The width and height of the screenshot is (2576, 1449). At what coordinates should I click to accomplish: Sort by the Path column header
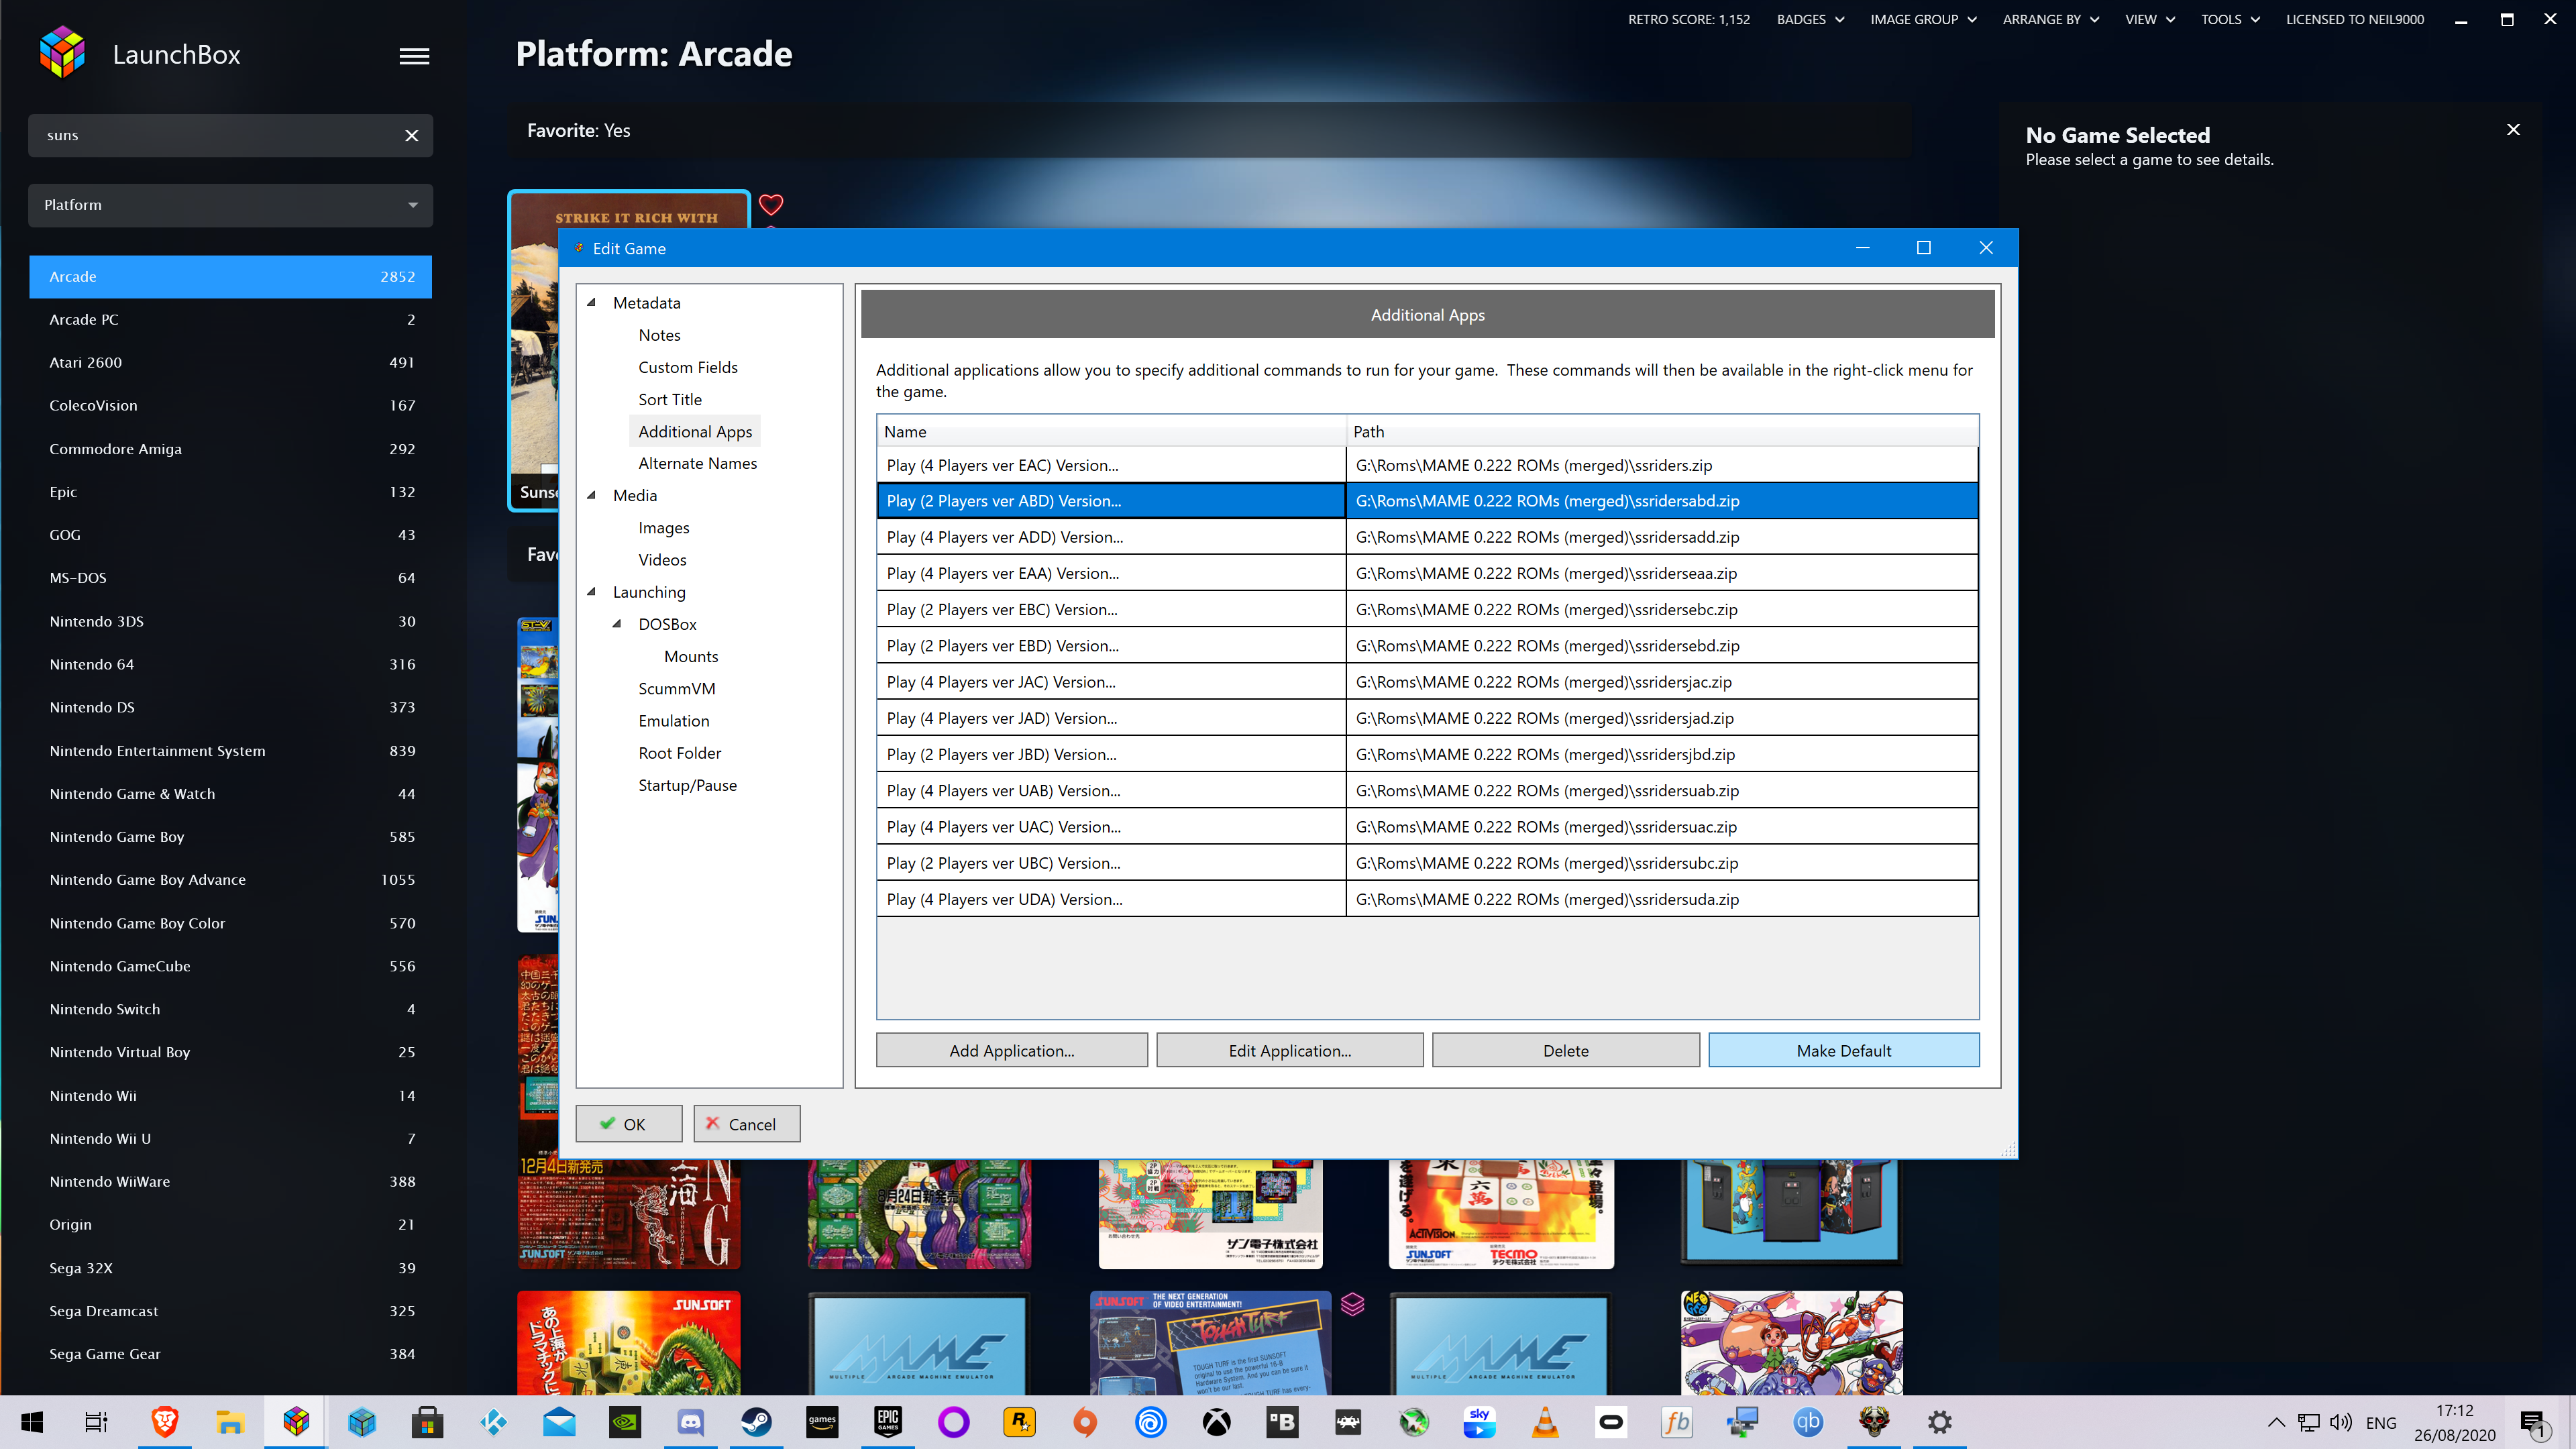click(x=1662, y=431)
